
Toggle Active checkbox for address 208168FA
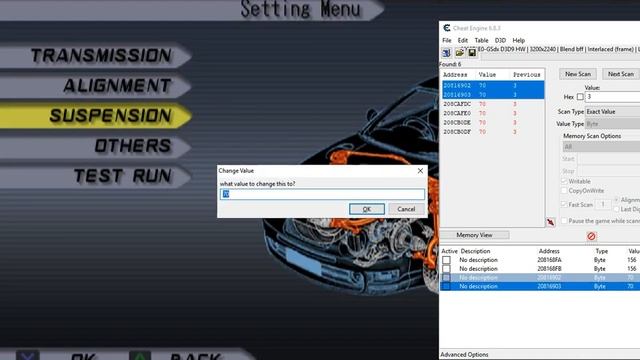446,260
